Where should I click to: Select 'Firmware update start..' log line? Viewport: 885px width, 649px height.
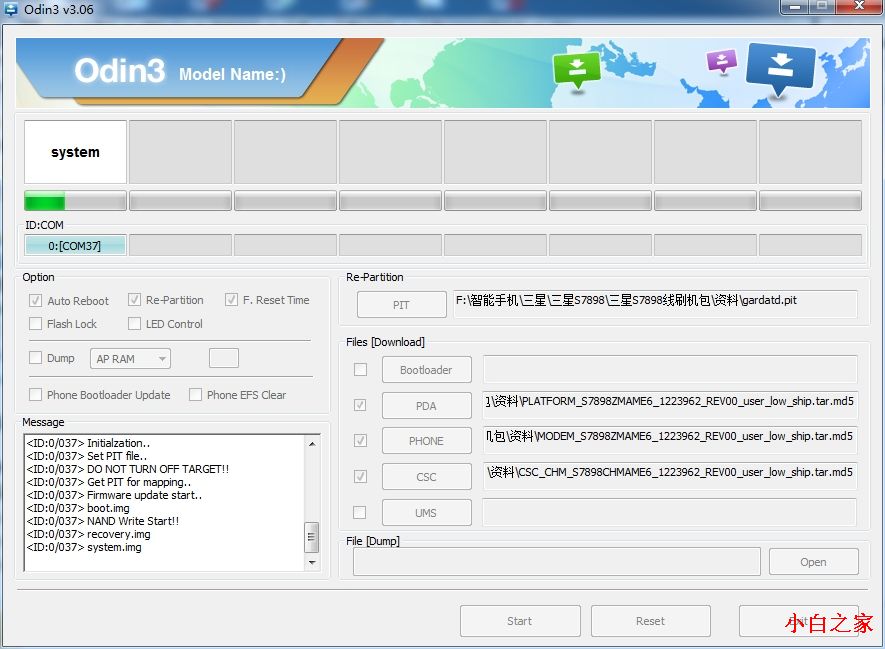[x=115, y=495]
